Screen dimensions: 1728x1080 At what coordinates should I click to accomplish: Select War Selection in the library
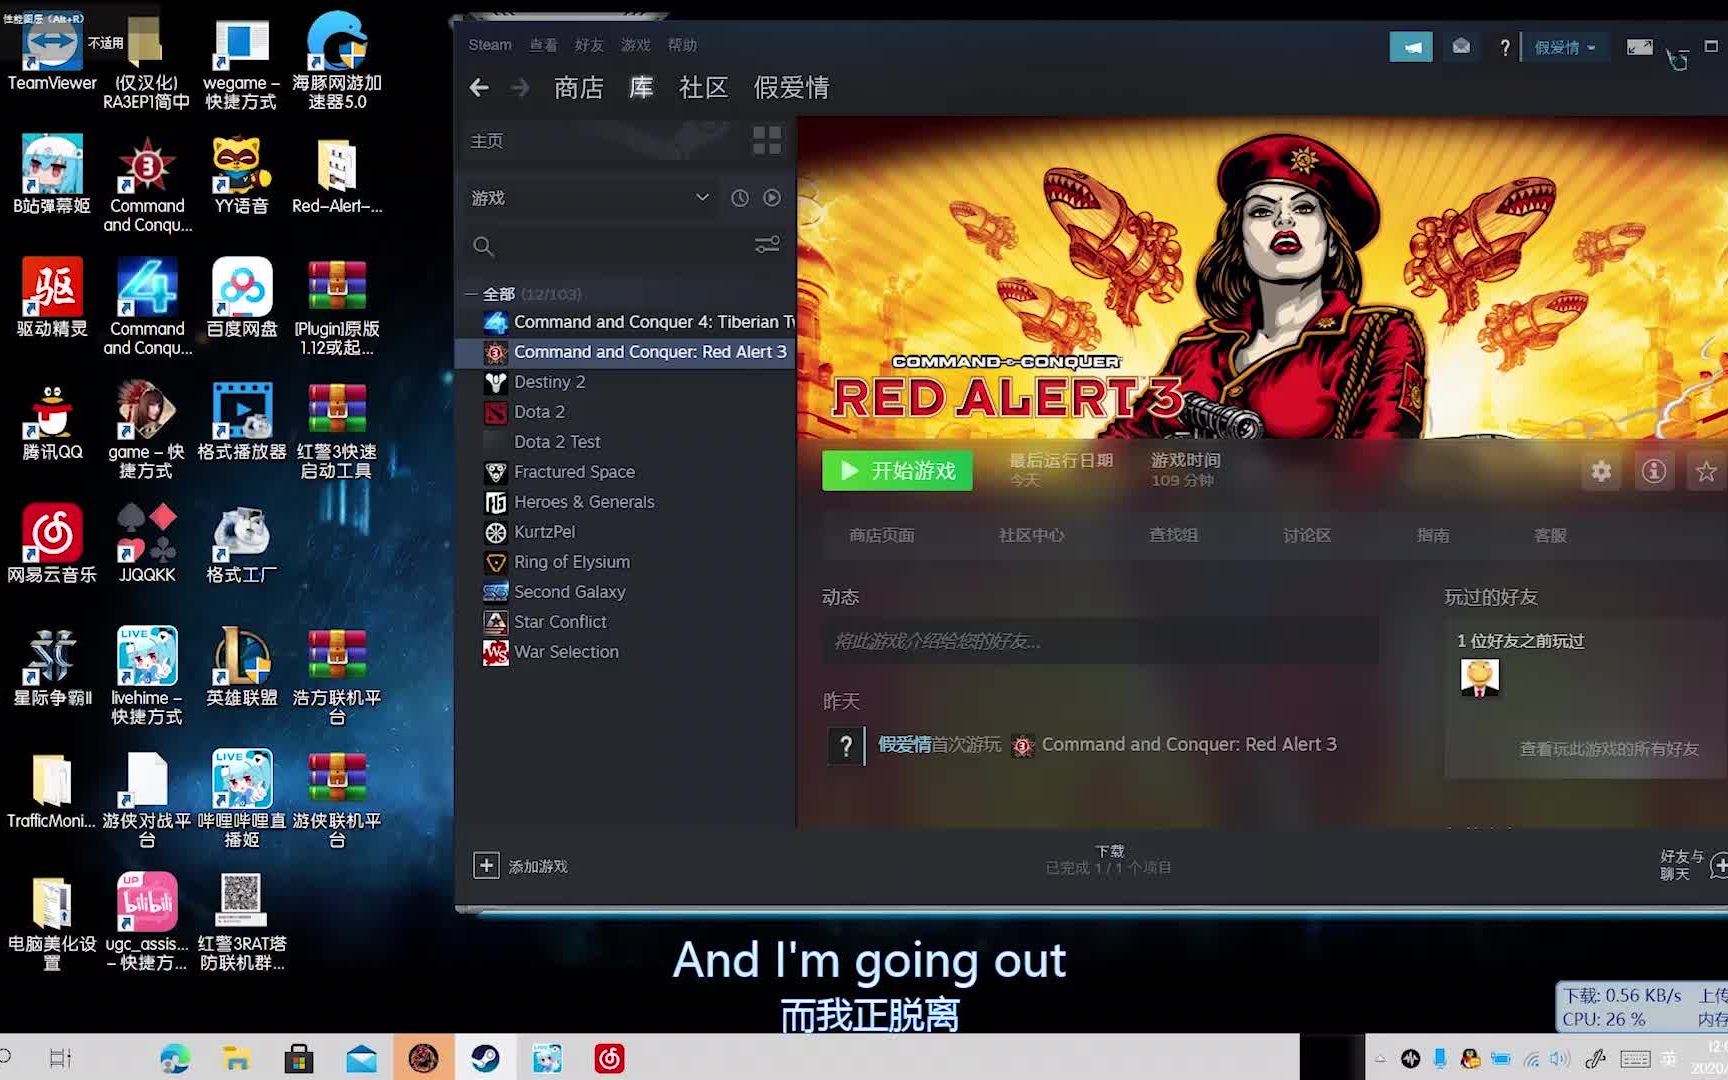click(625, 652)
